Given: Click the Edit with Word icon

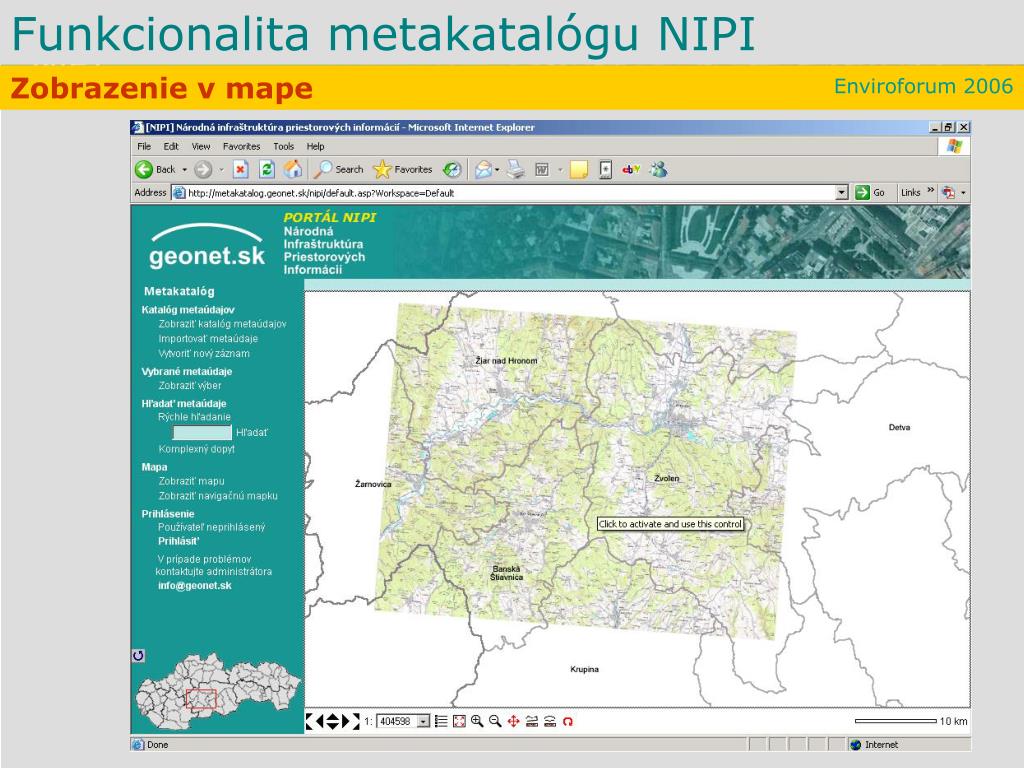Looking at the screenshot, I should 541,170.
